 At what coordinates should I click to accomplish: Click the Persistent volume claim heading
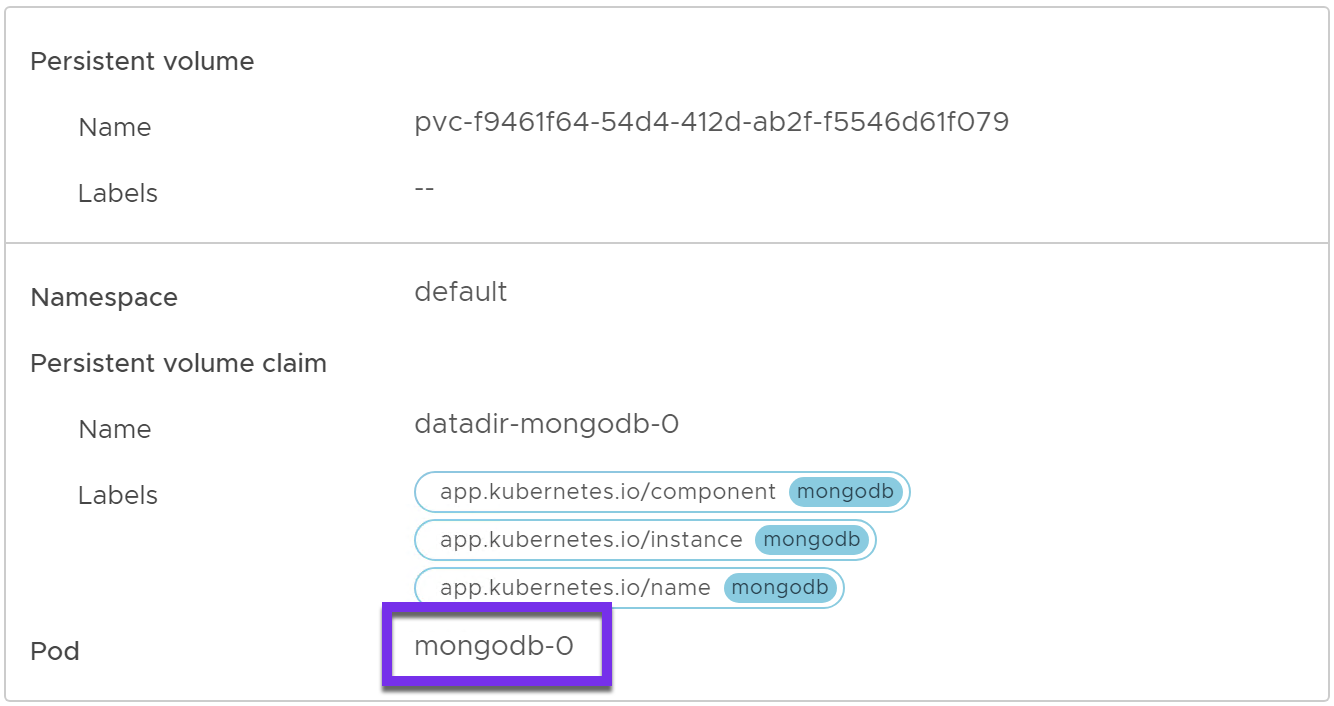point(178,364)
